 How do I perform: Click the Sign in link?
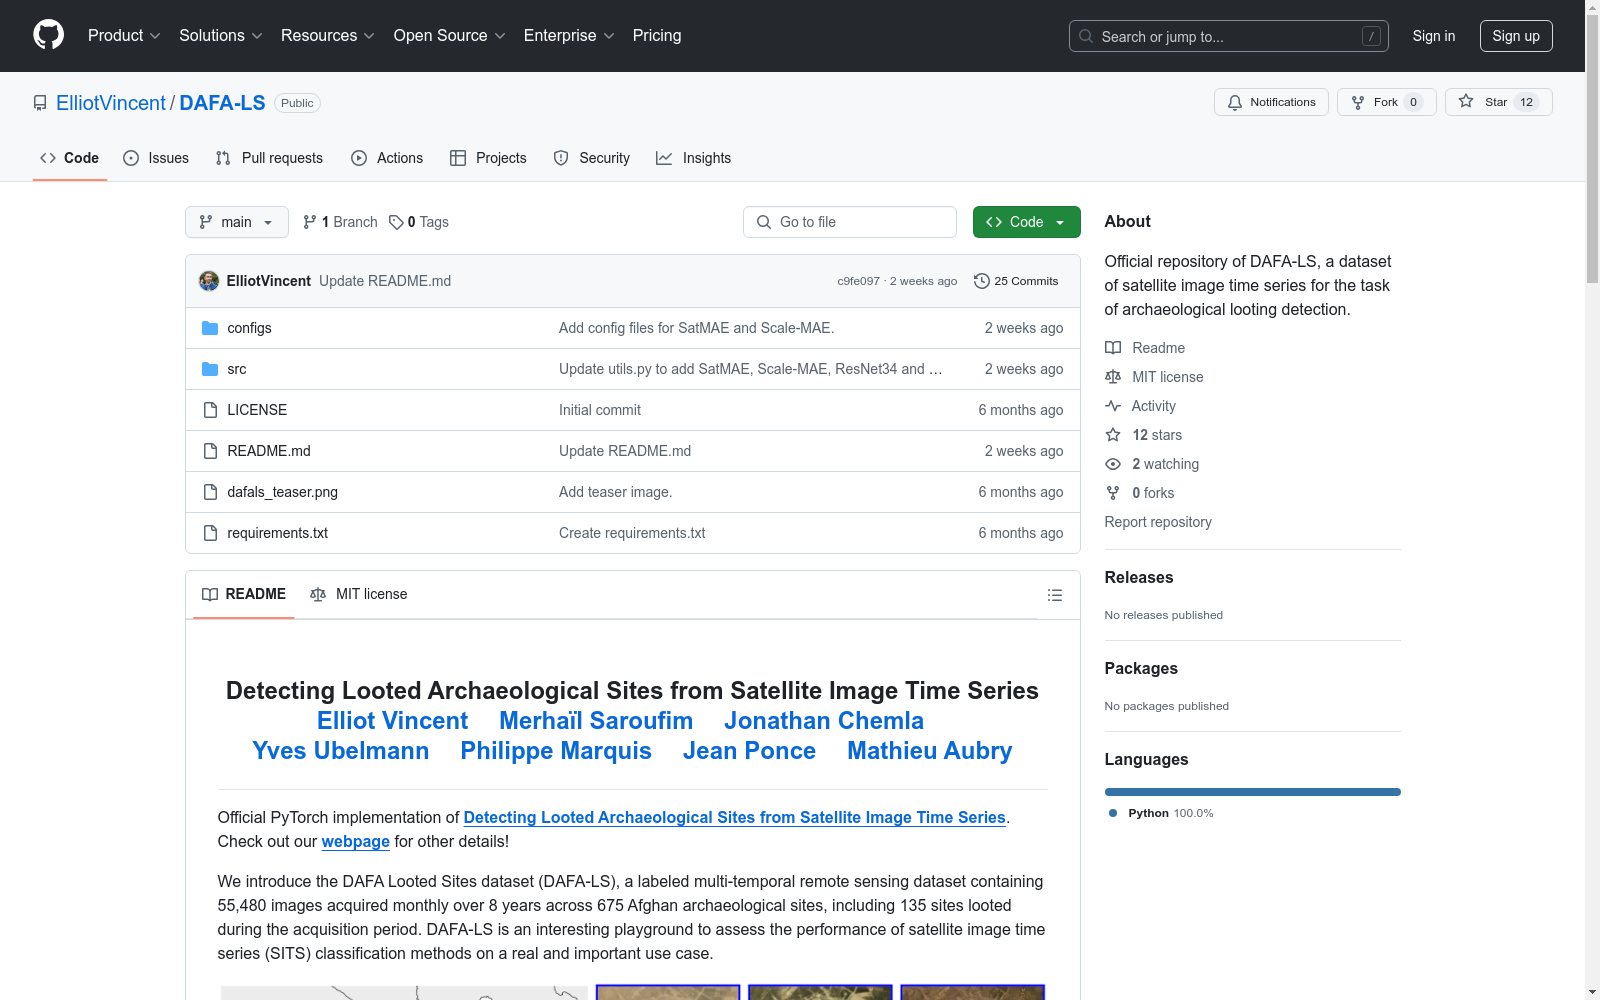[1433, 36]
